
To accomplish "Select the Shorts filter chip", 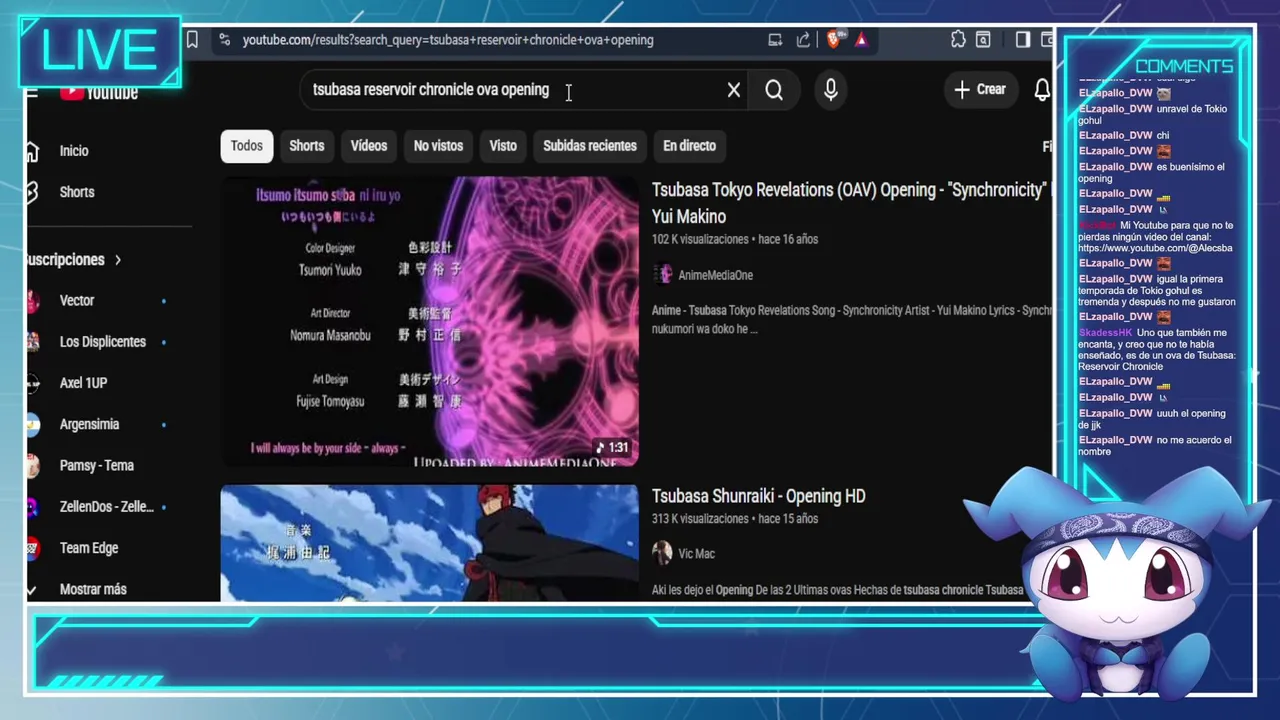I will click(x=307, y=146).
